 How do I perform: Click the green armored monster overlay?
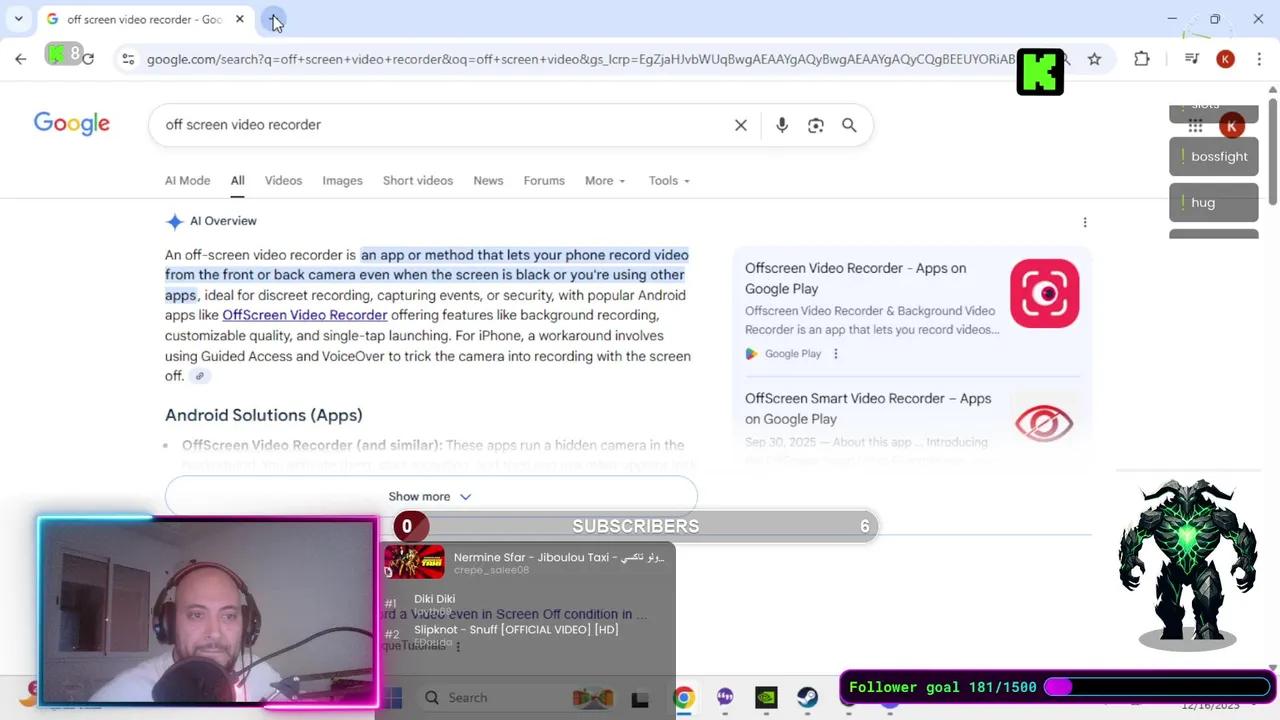pyautogui.click(x=1187, y=565)
